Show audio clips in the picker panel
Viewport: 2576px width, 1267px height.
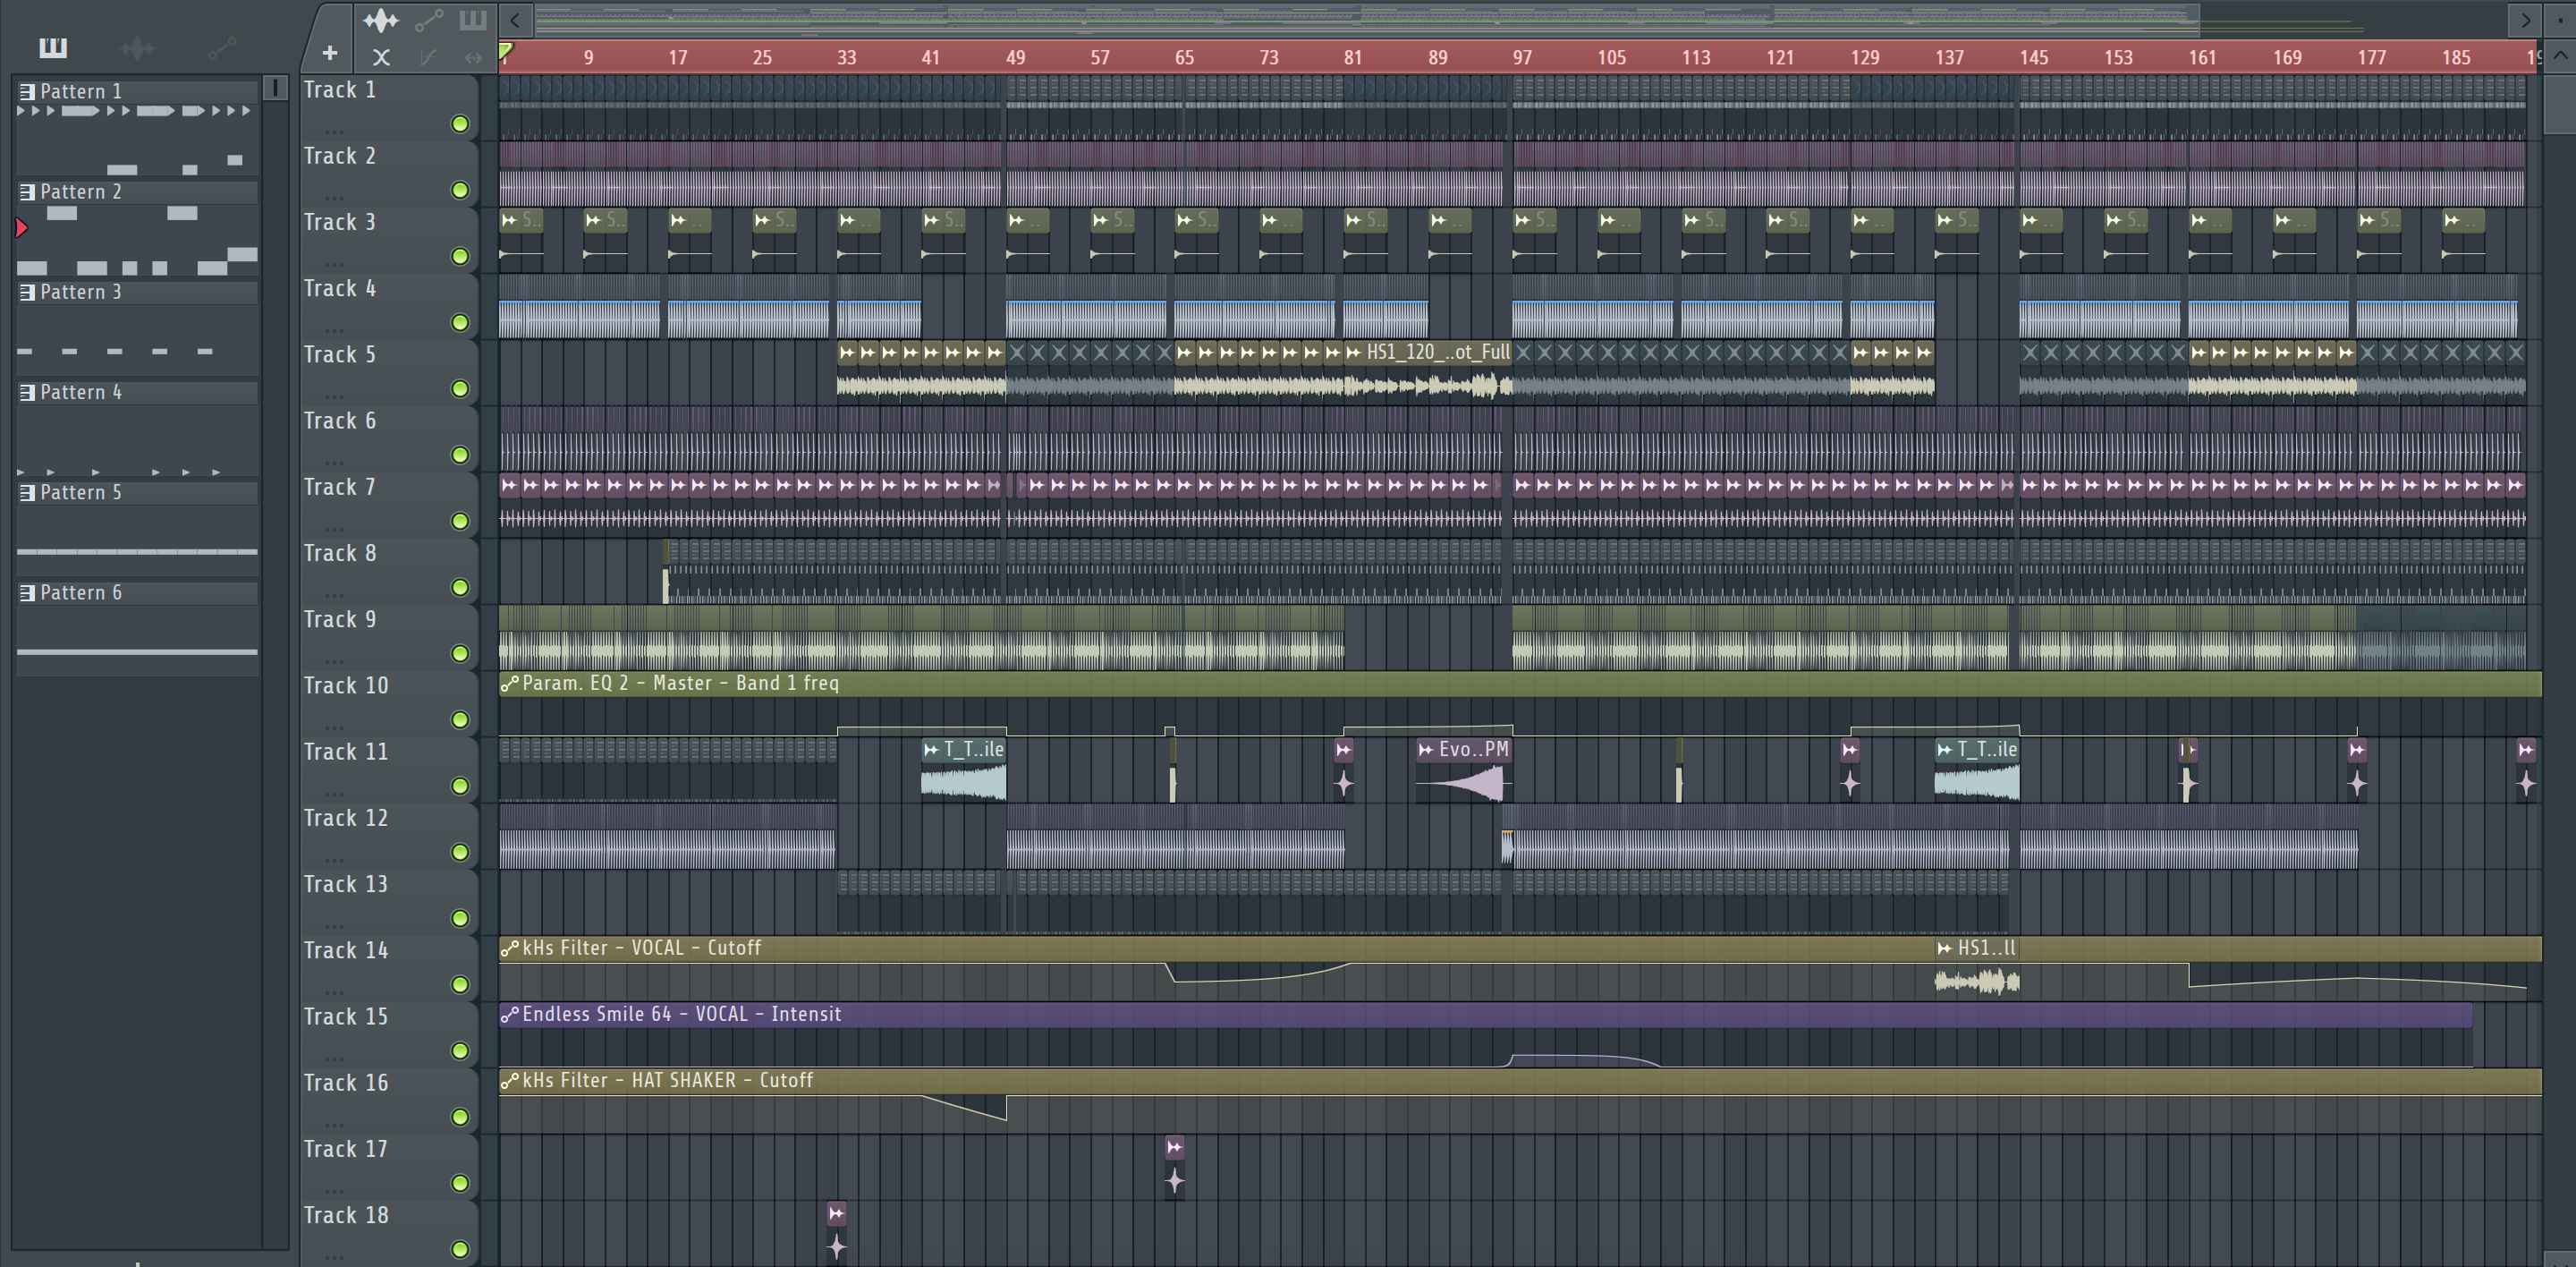click(x=137, y=47)
